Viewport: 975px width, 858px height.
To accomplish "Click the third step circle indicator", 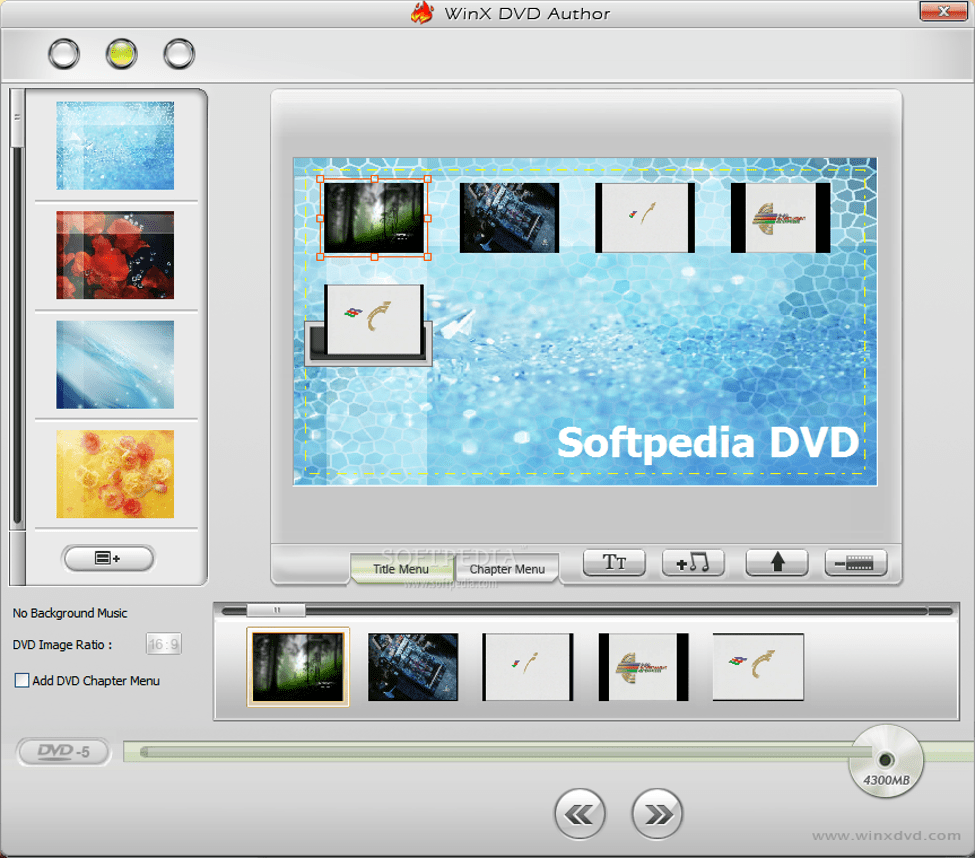I will 179,54.
